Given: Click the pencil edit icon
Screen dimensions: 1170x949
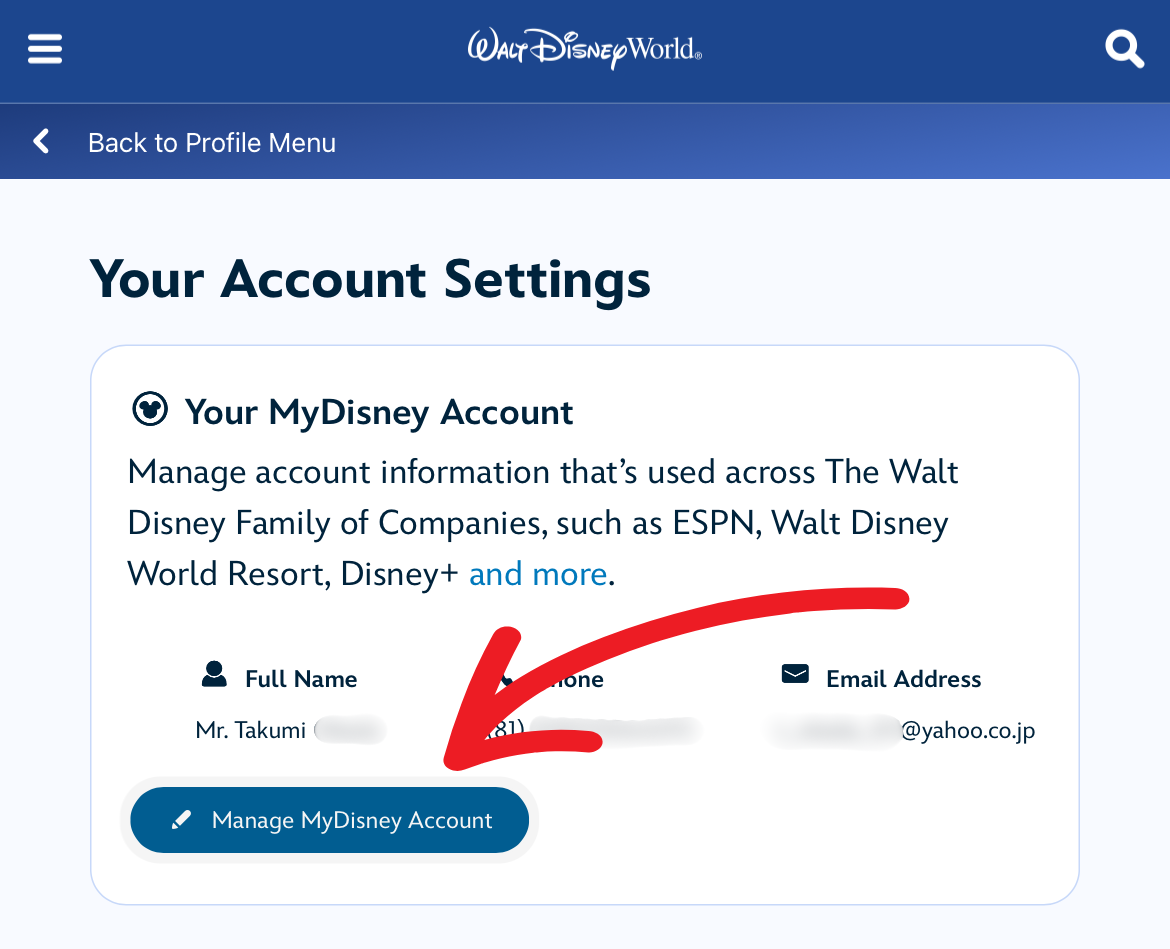Looking at the screenshot, I should click(x=181, y=820).
